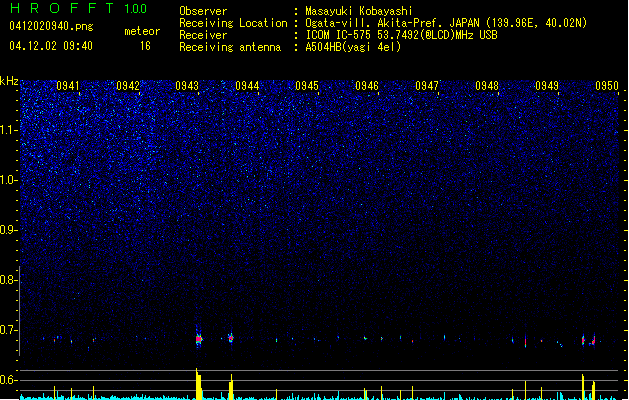Click the Receiving antenna label
The image size is (629, 400).
coord(230,47)
